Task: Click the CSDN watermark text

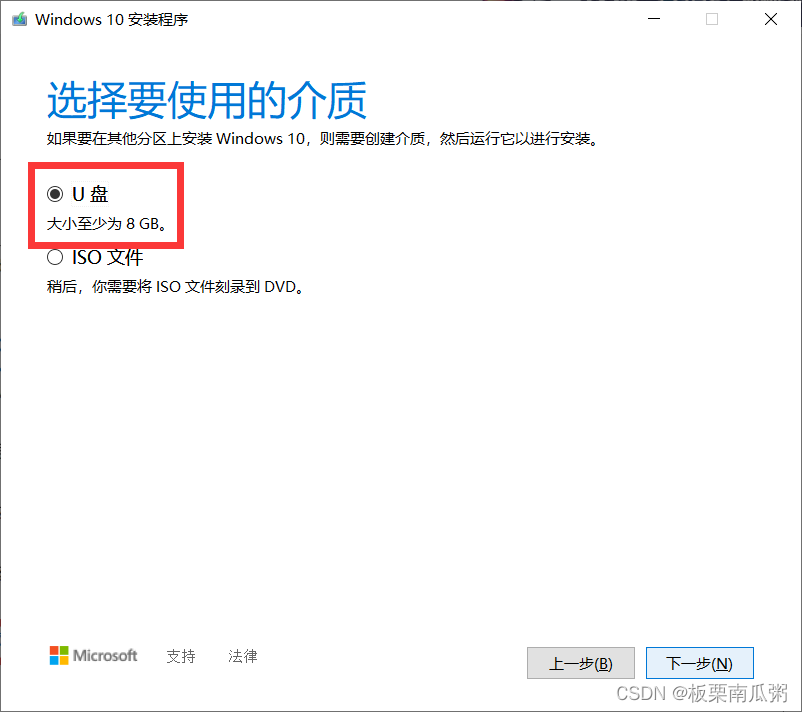Action: pyautogui.click(x=702, y=694)
